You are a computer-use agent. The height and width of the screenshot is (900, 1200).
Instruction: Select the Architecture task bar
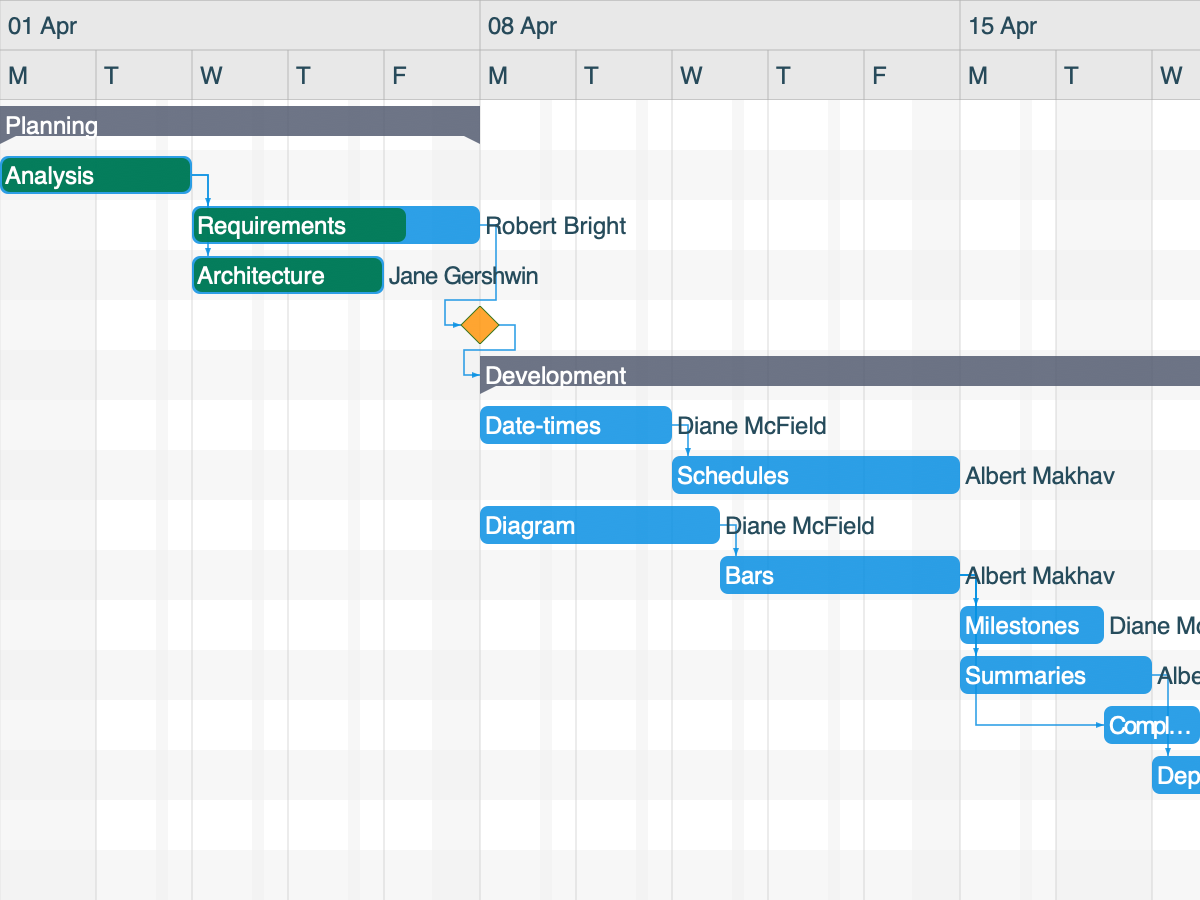288,275
